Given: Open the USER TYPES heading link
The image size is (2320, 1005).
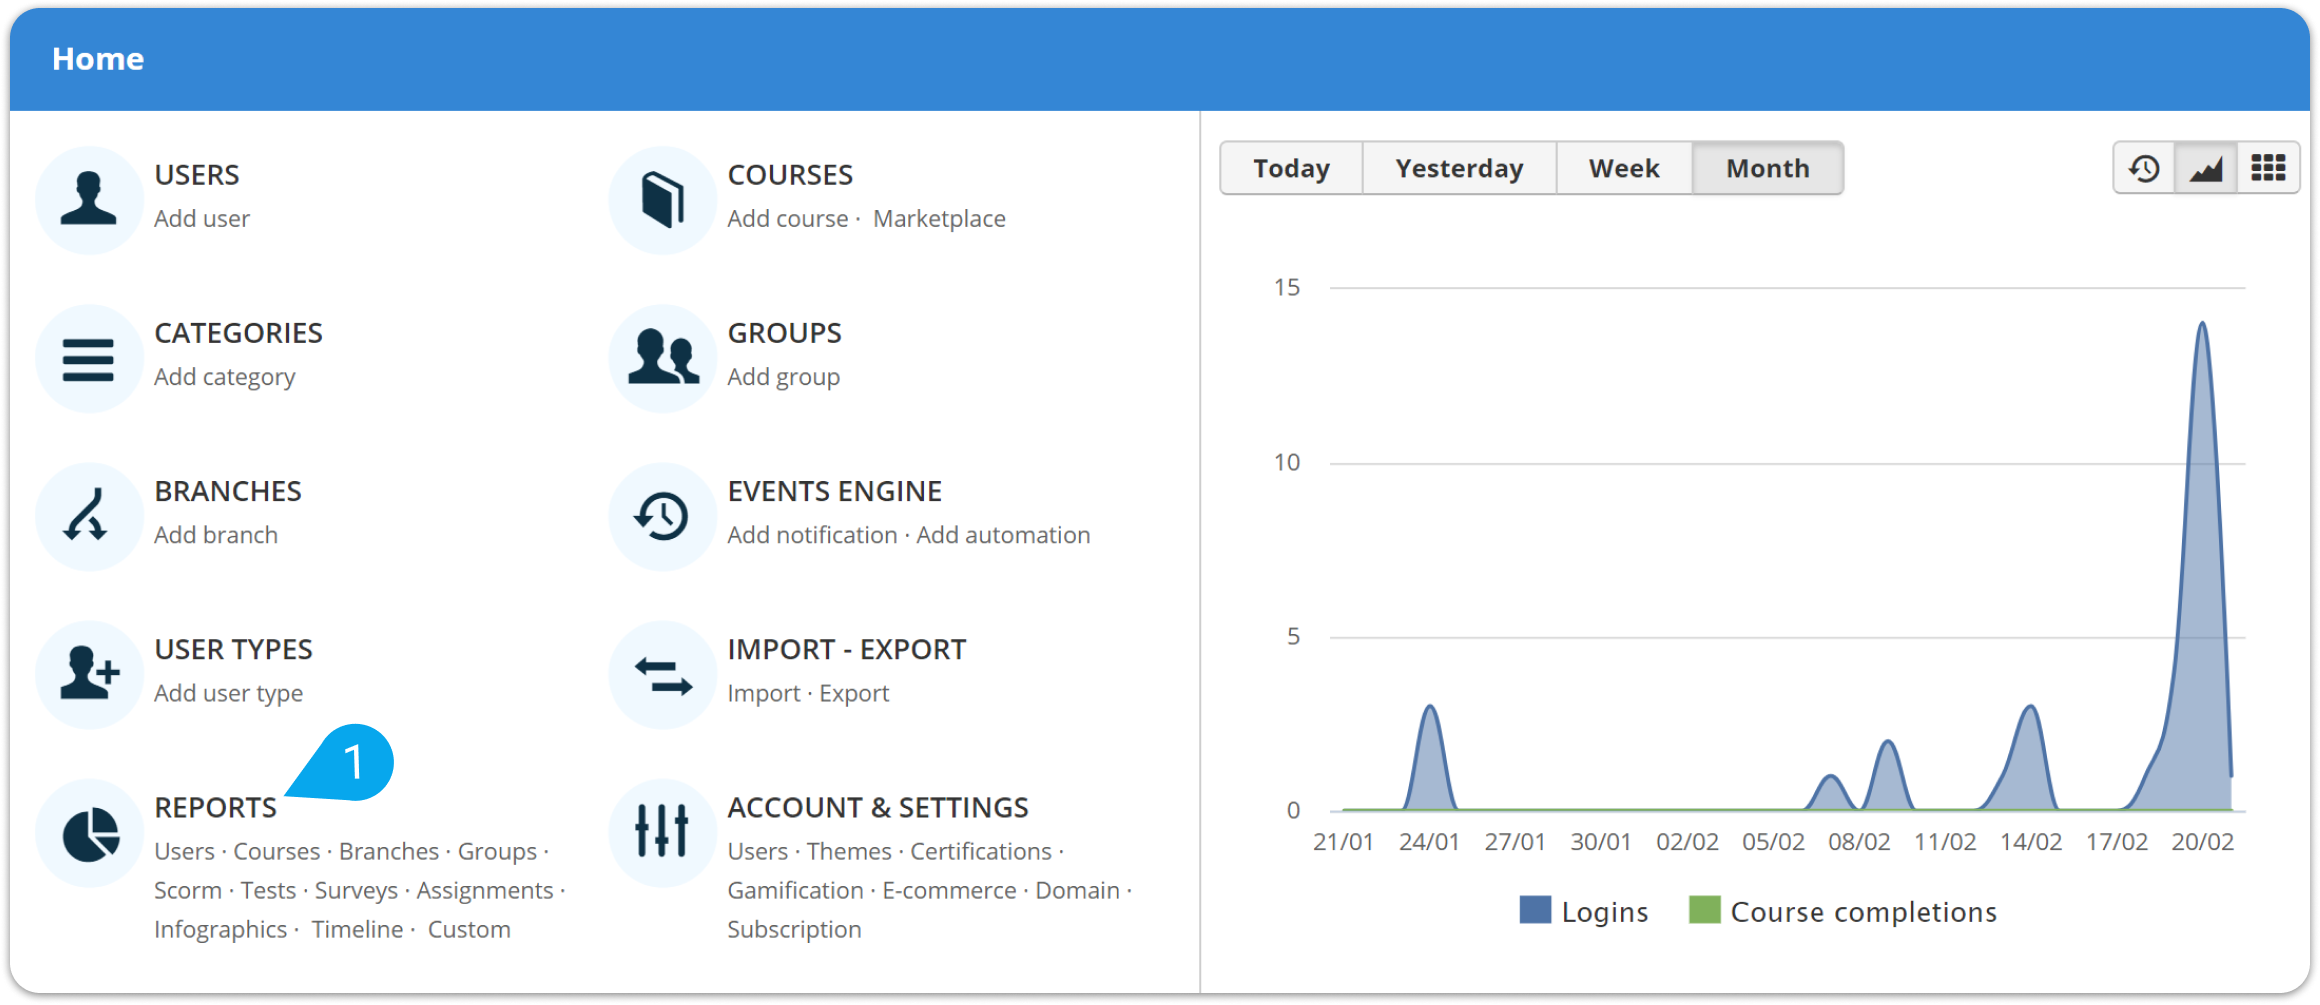Looking at the screenshot, I should (233, 650).
